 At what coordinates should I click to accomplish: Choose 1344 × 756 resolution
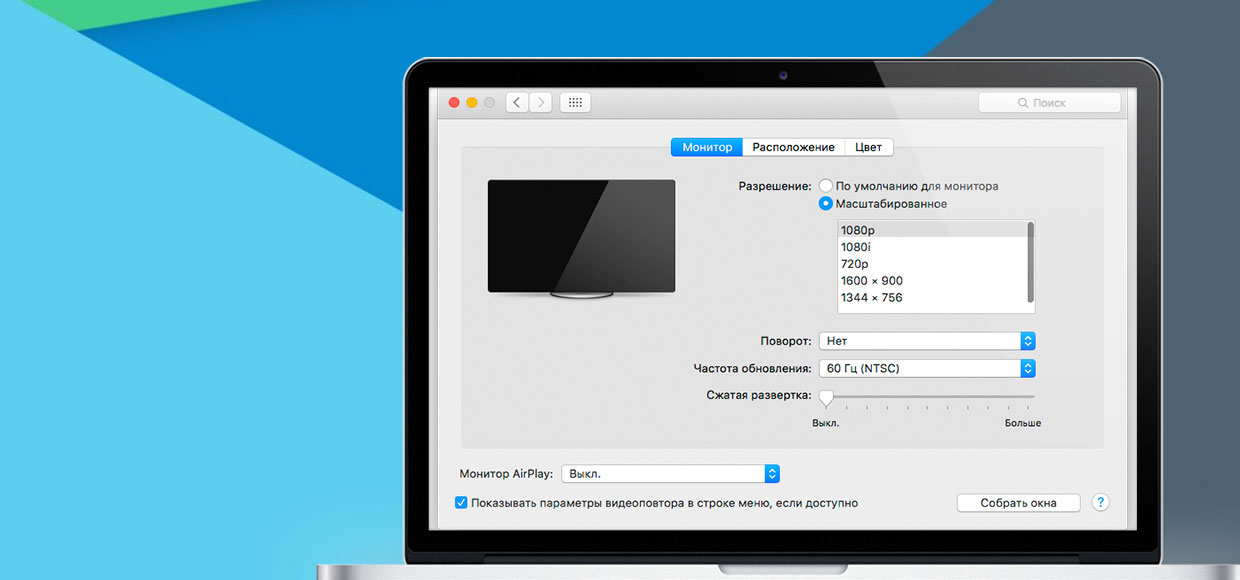pyautogui.click(x=931, y=298)
